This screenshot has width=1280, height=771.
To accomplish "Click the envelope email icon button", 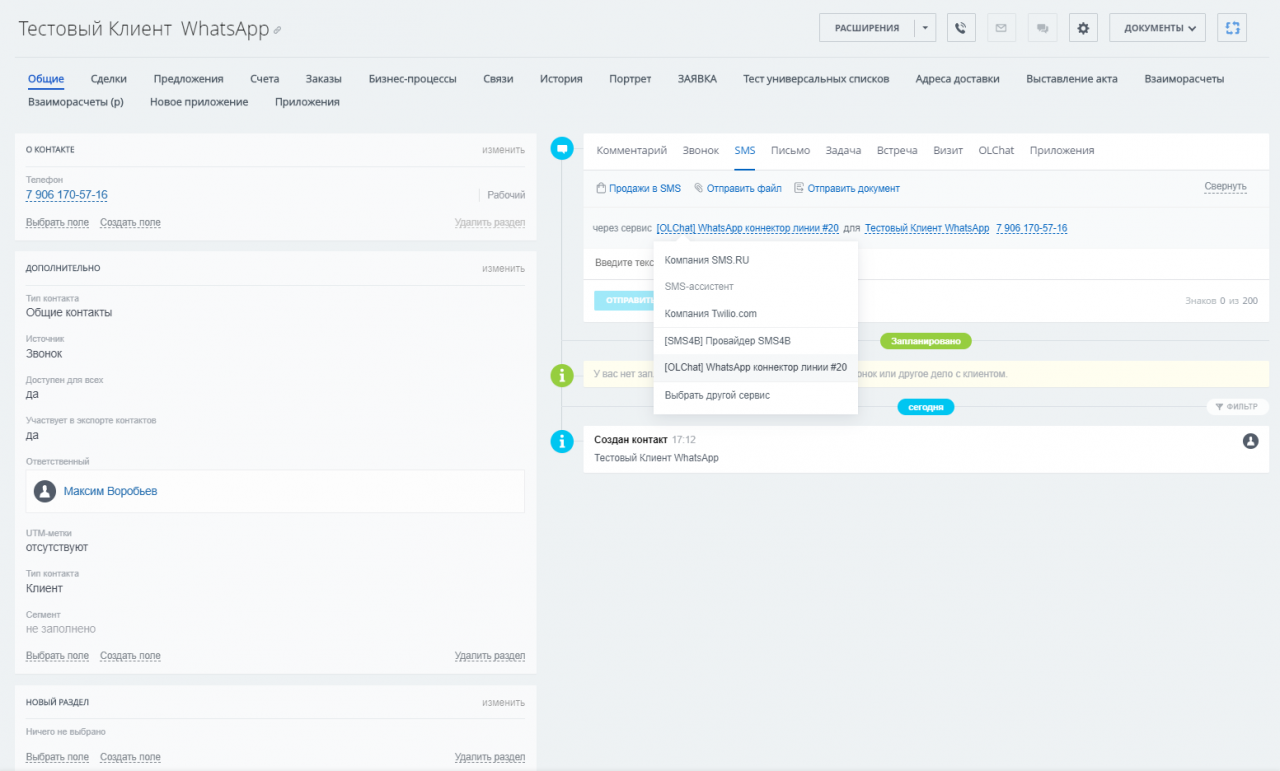I will [1001, 28].
